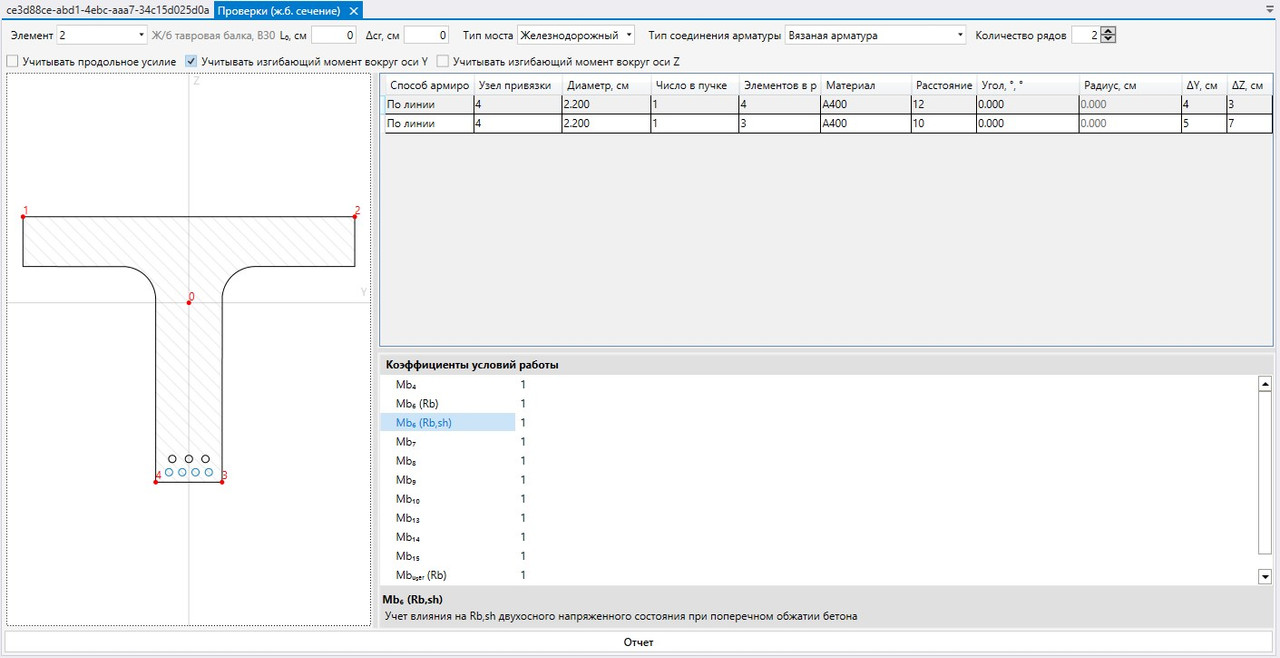Close the Проверки (ж.б. сечение) tab

354,10
